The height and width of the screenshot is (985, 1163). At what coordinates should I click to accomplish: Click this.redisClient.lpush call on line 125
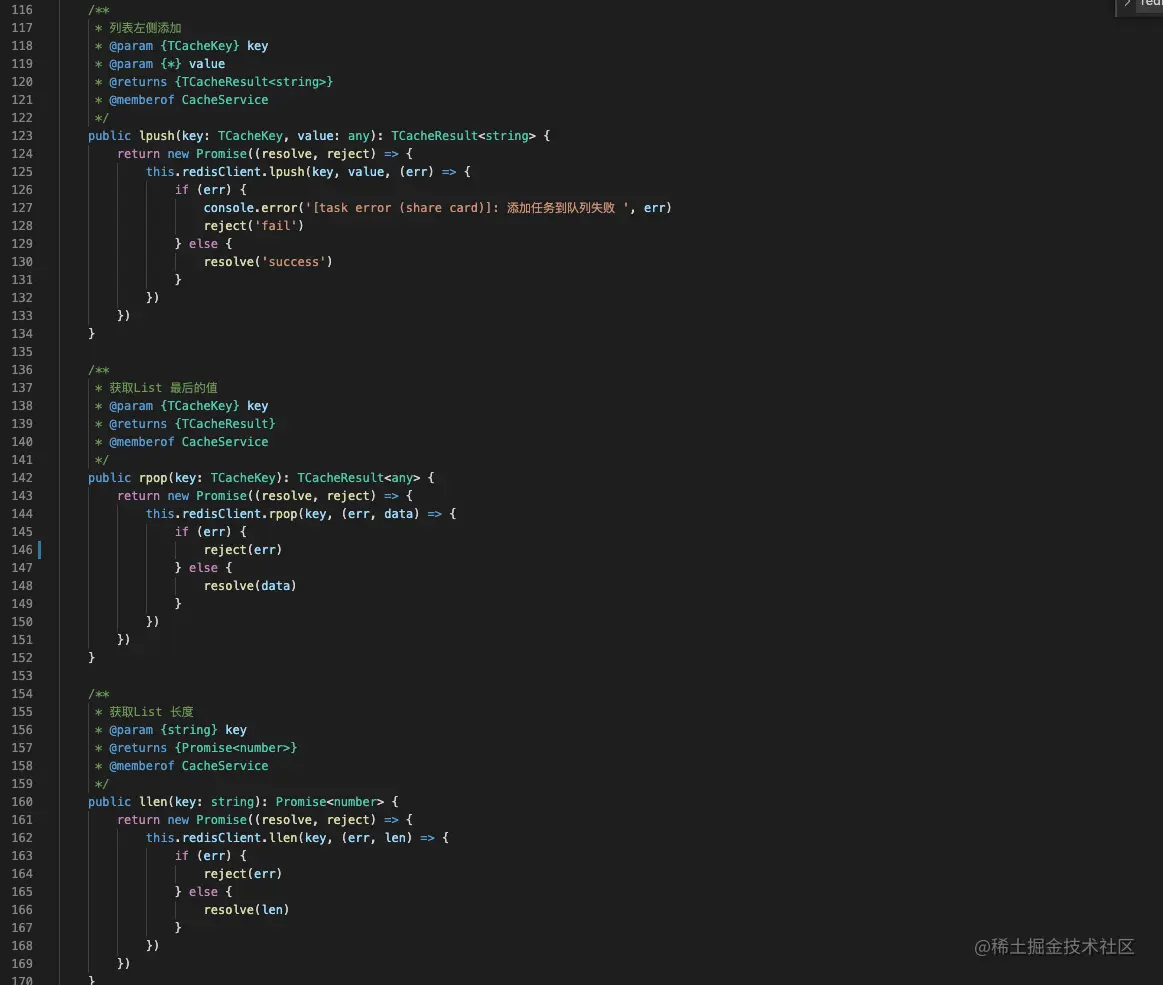pos(225,172)
